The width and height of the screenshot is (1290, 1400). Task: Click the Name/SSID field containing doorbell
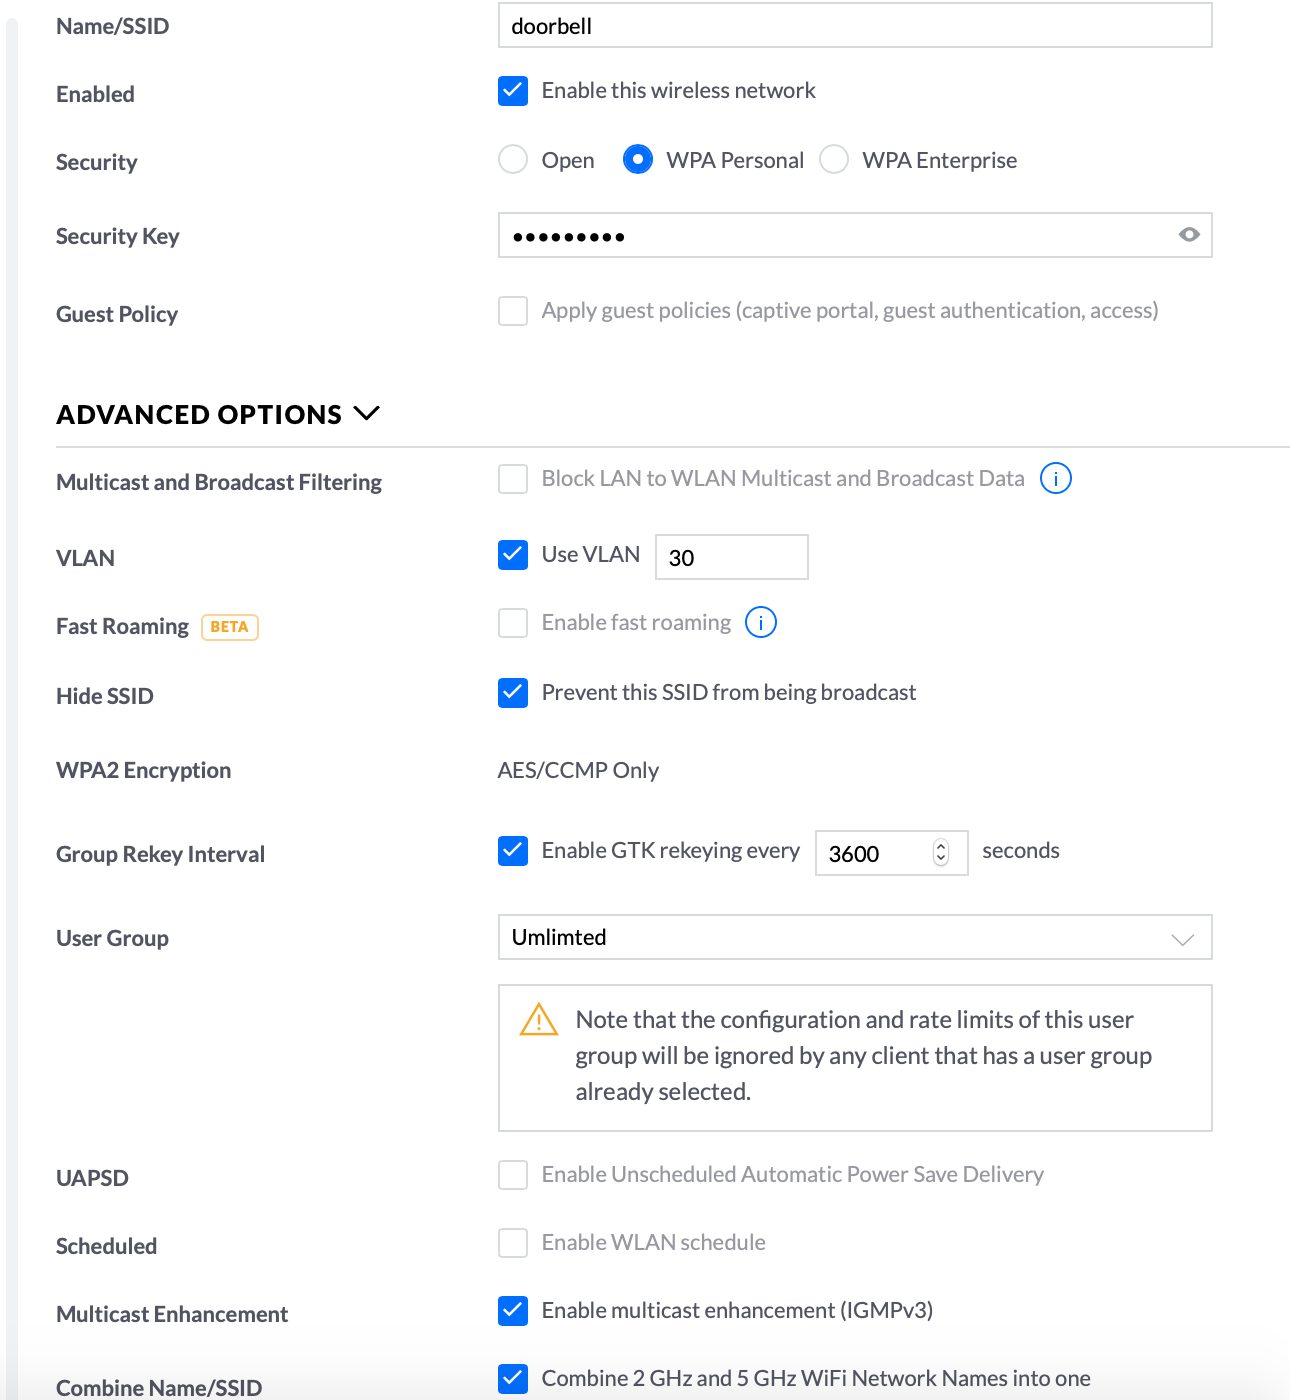click(x=855, y=26)
